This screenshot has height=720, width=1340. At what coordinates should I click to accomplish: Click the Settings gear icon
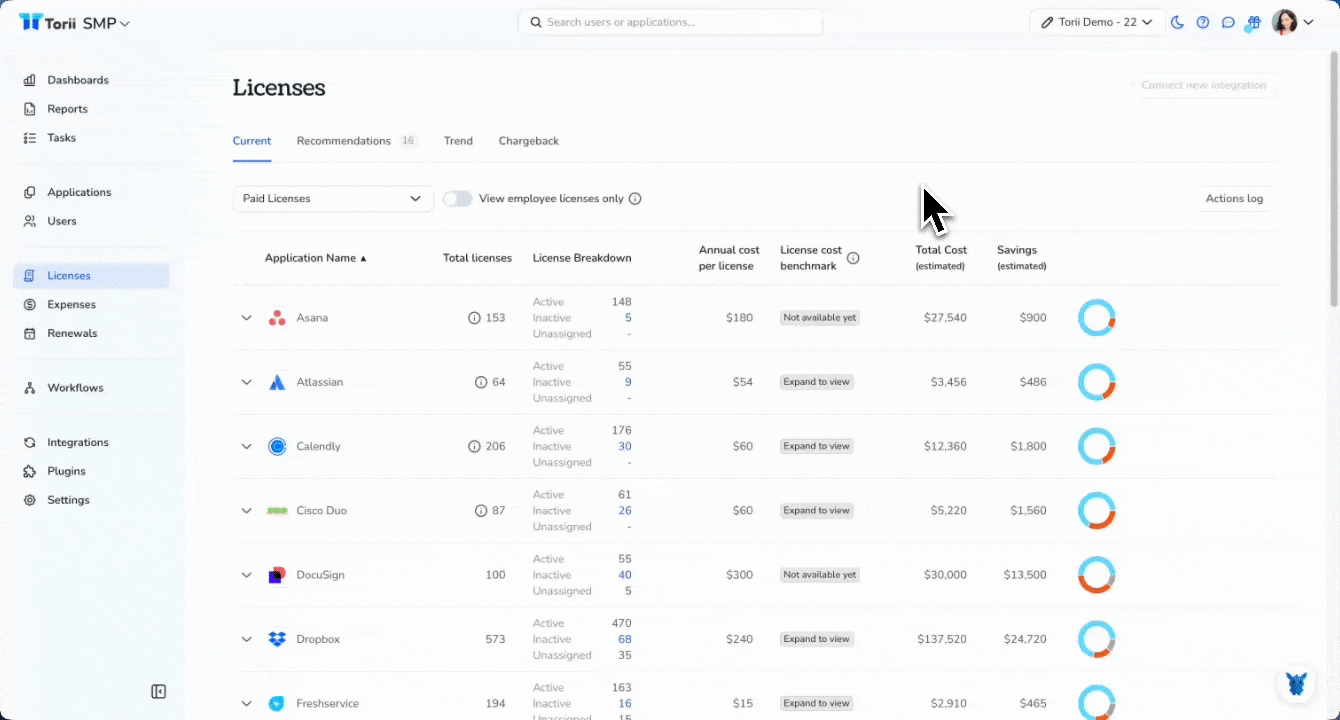click(29, 500)
